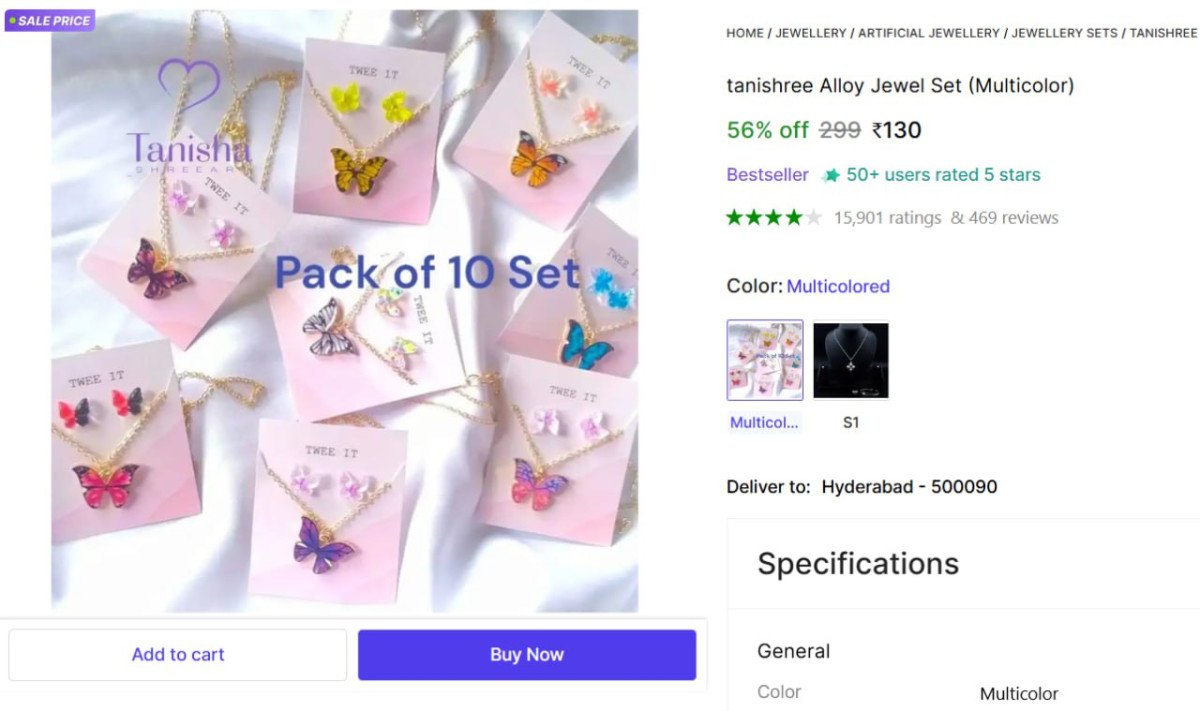Click the main product image
This screenshot has width=1200, height=711.
click(x=344, y=310)
